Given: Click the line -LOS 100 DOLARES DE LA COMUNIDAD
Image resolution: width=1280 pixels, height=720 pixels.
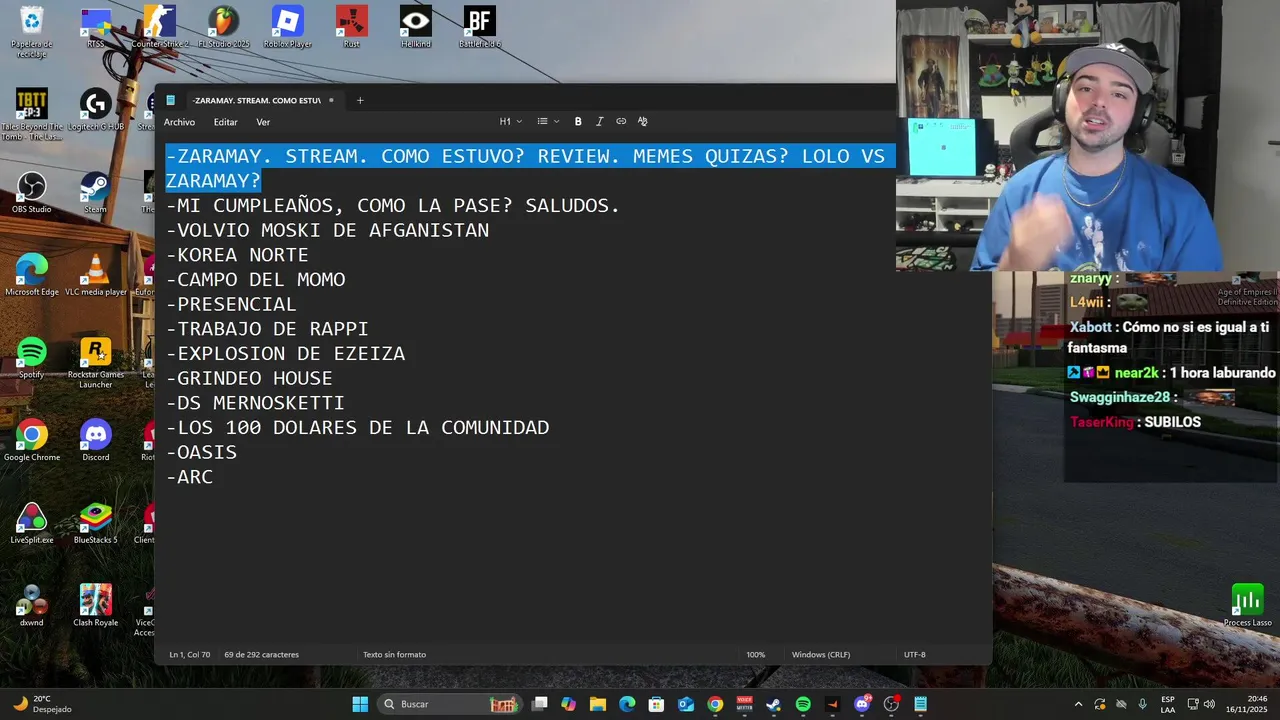Looking at the screenshot, I should tap(357, 428).
